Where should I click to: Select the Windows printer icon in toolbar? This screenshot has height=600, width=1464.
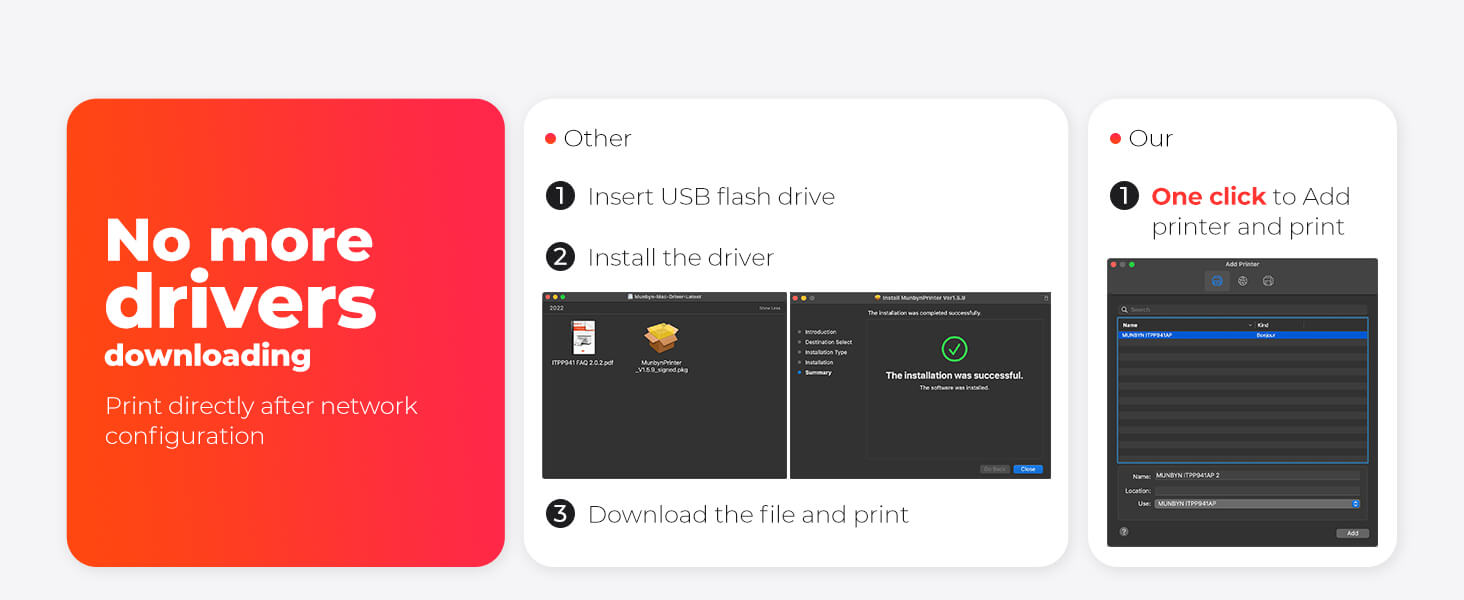(x=1268, y=281)
